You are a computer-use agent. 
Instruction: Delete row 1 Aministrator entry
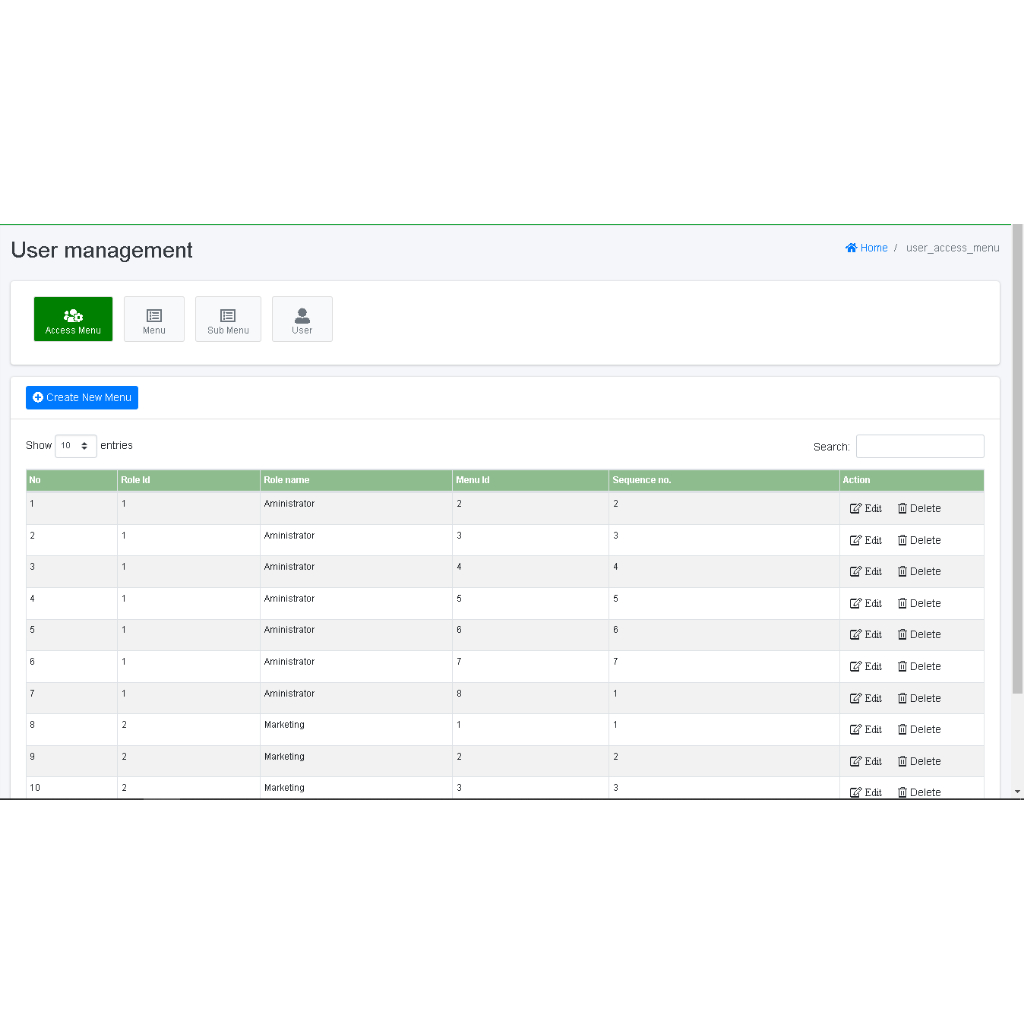(919, 508)
